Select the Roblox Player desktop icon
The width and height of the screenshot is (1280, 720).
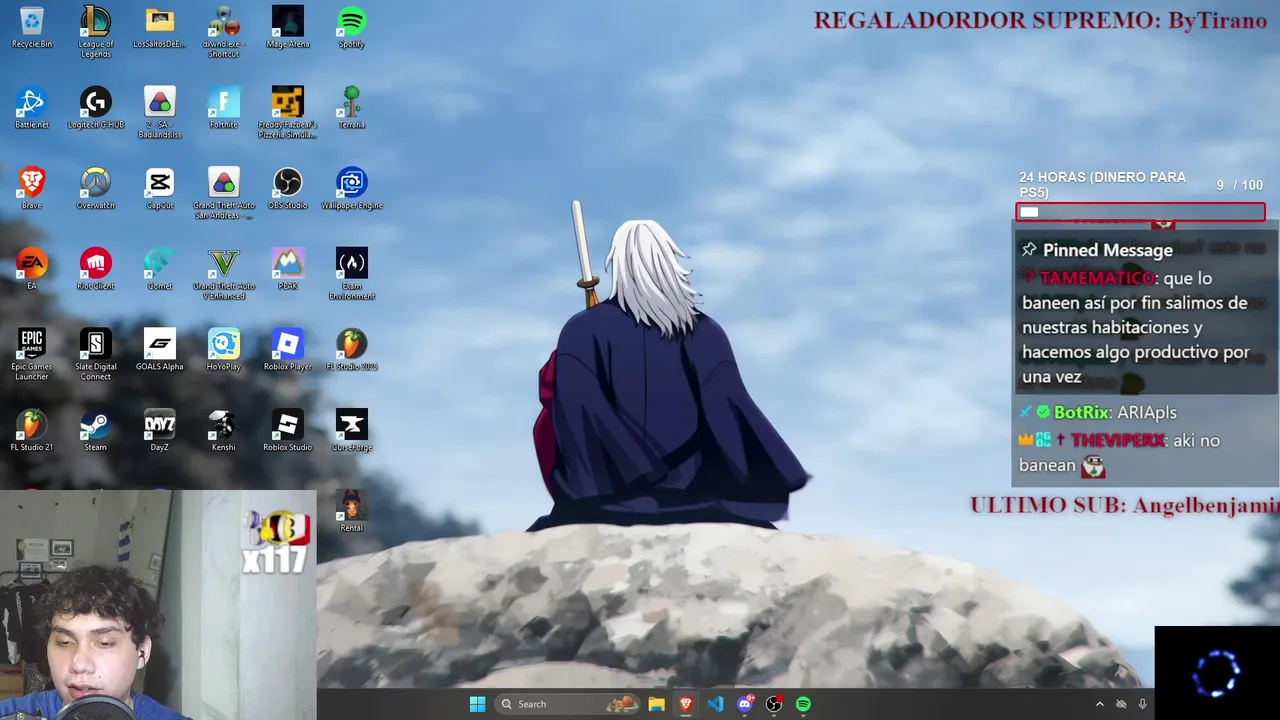(x=288, y=350)
